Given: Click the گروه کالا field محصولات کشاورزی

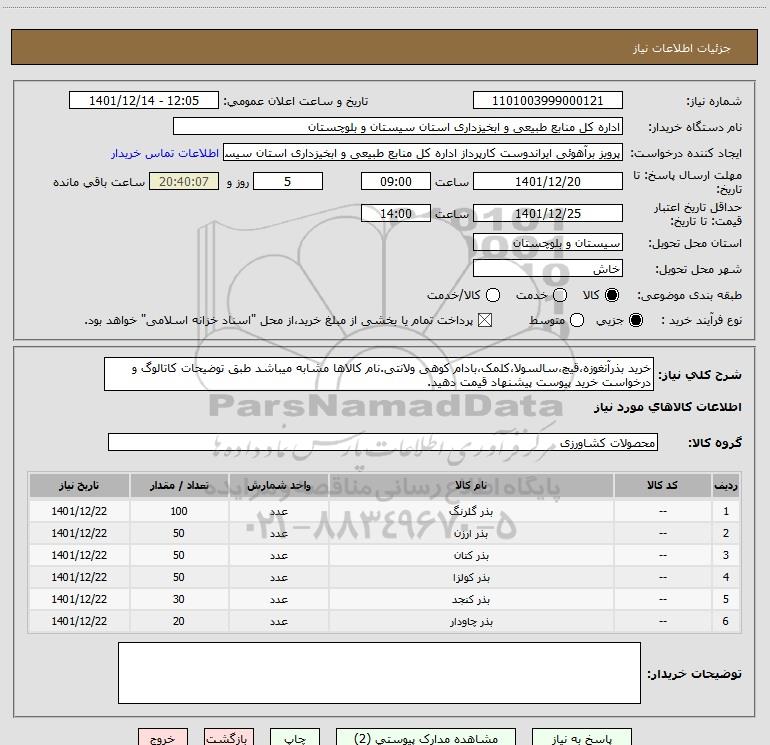Looking at the screenshot, I should click(x=383, y=442).
